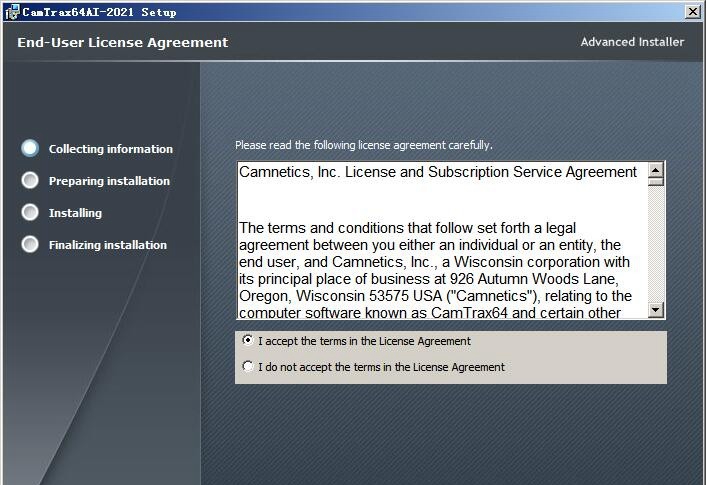Click the license scrollbar up arrow
706x485 pixels.
[x=656, y=170]
